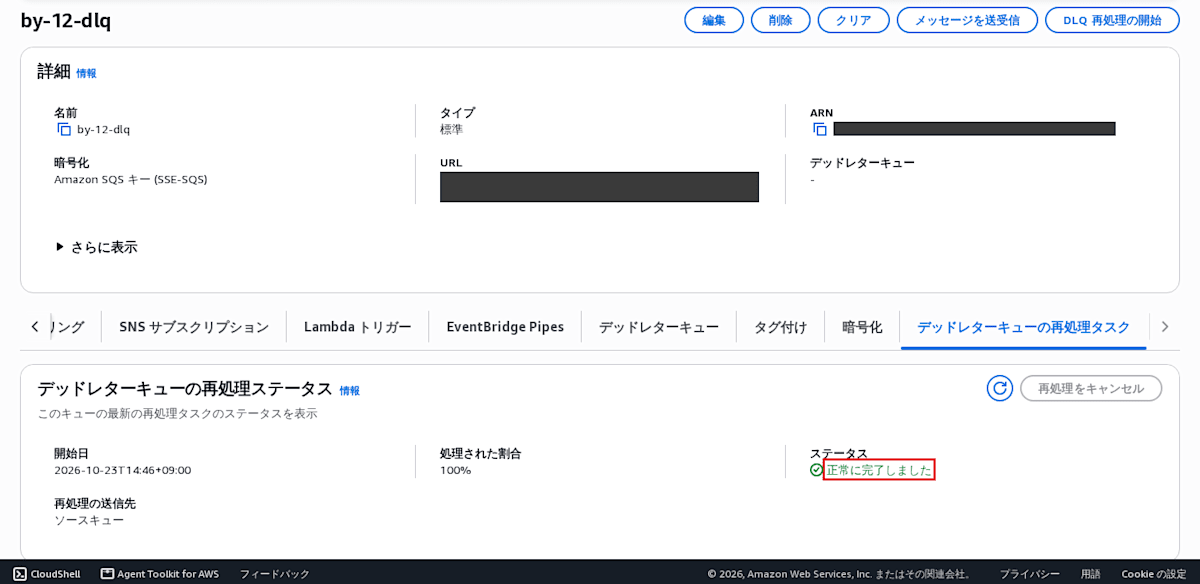This screenshot has width=1200, height=584.
Task: Expand the さらに表示 section
Action: pos(96,247)
